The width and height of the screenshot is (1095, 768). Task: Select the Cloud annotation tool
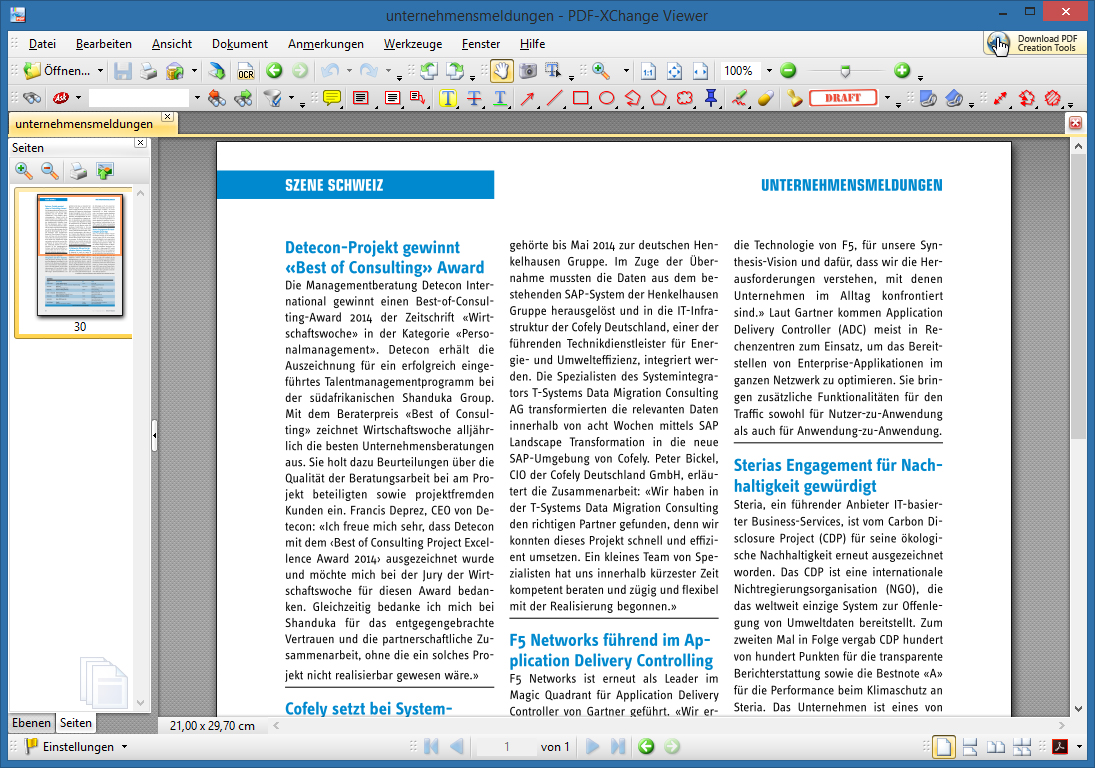pyautogui.click(x=685, y=98)
